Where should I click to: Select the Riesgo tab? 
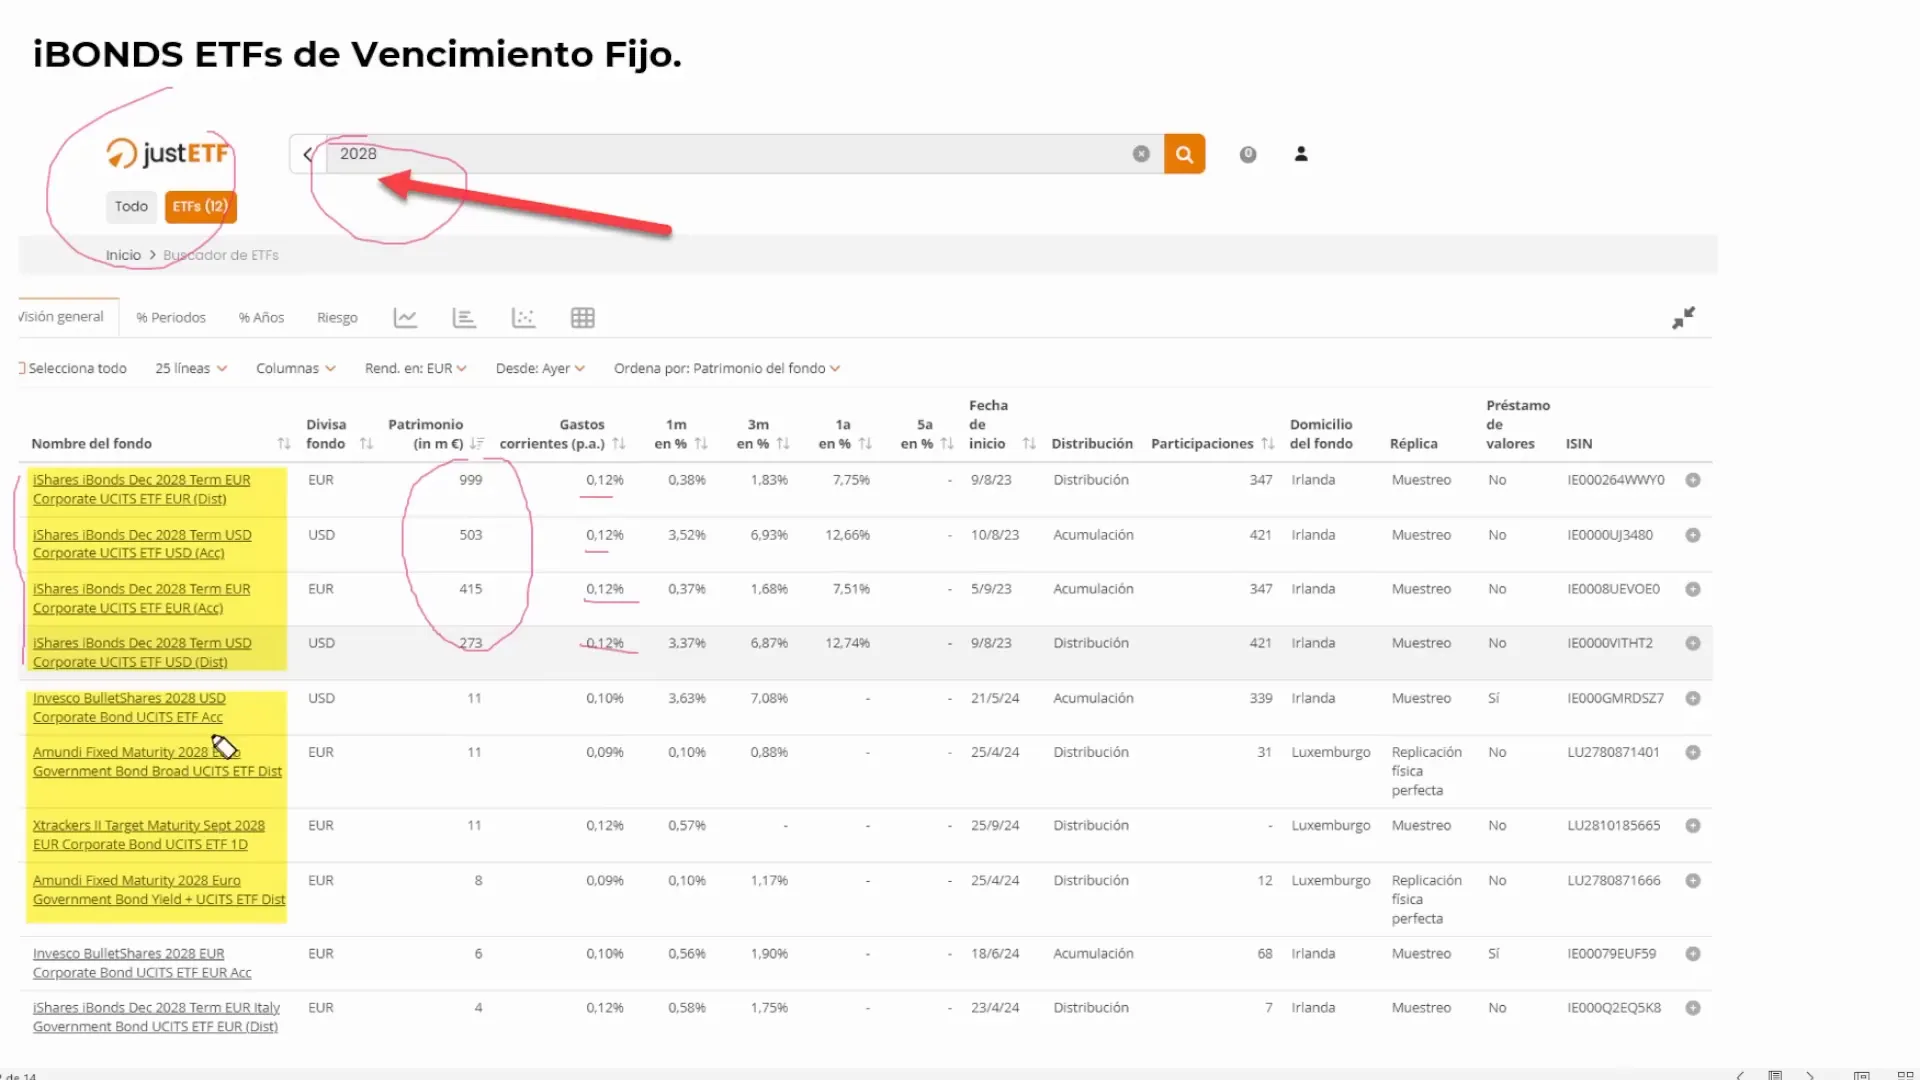pos(337,318)
